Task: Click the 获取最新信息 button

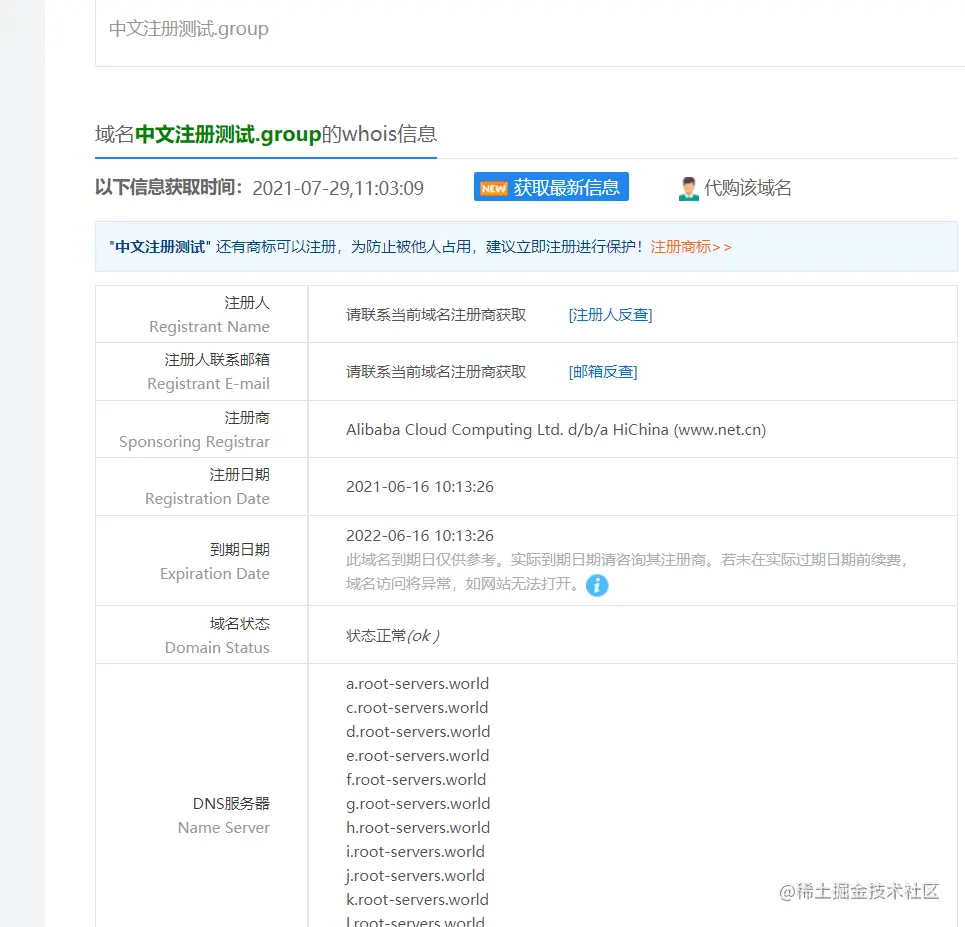Action: coord(551,187)
